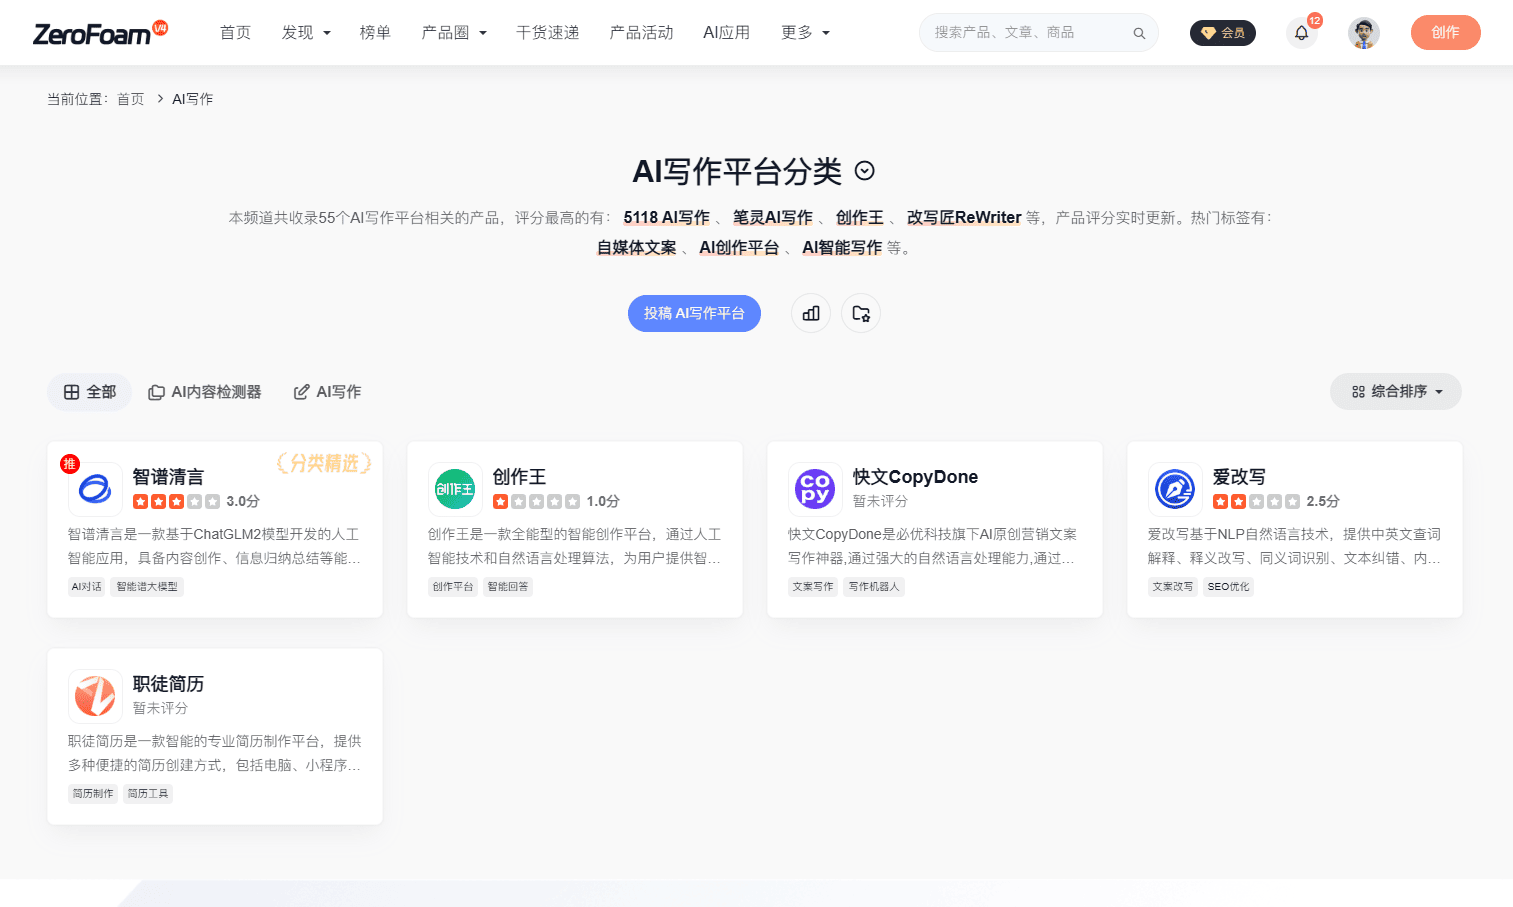The image size is (1513, 907).
Task: Click the 投稿 AI写作平台 button
Action: [x=694, y=313]
